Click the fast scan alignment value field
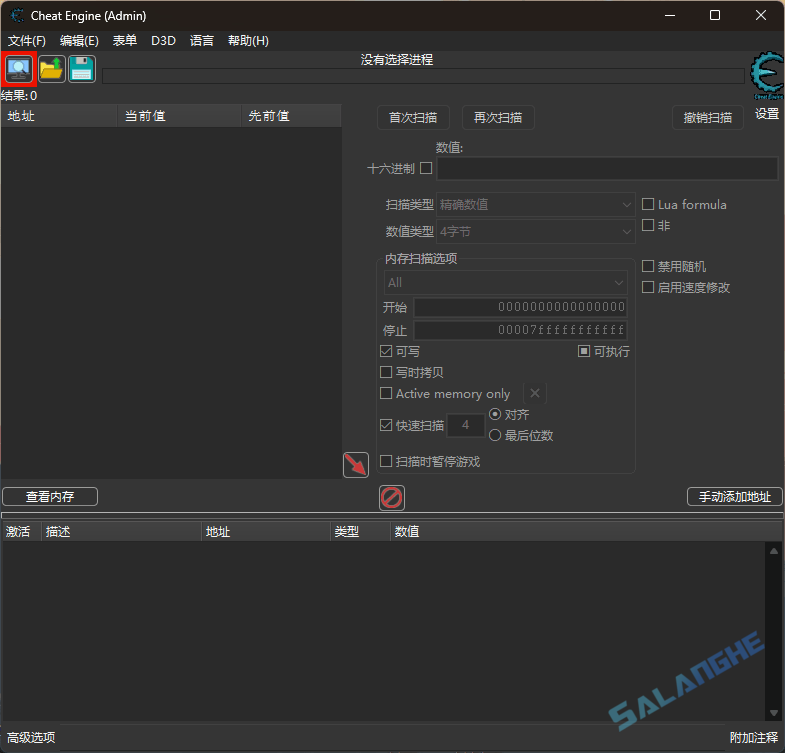Screen dimensions: 785x753 coord(466,426)
